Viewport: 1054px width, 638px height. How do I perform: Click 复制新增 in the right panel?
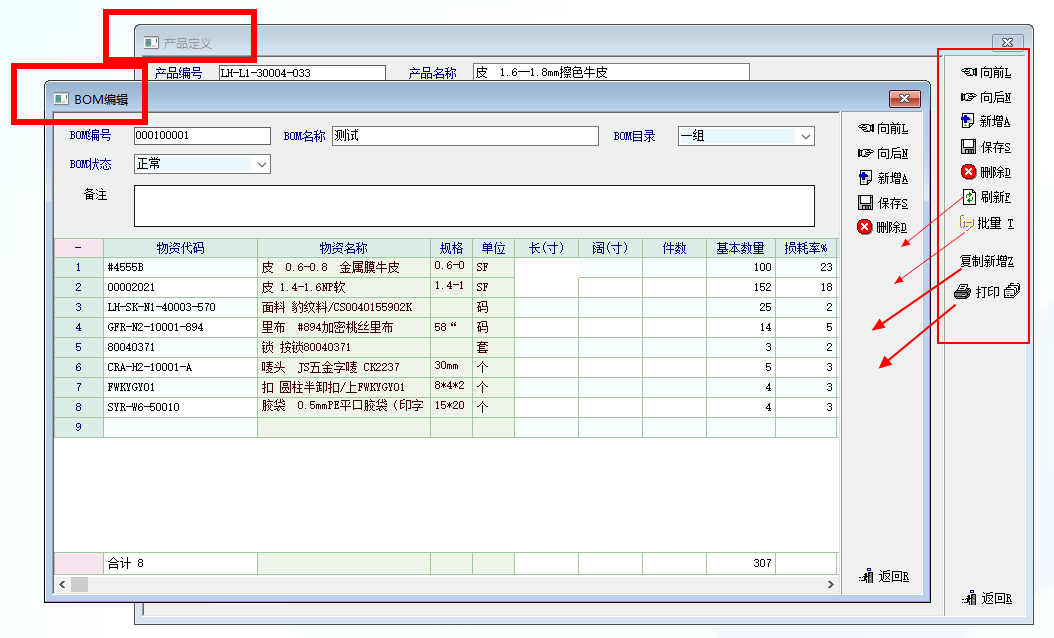coord(986,262)
